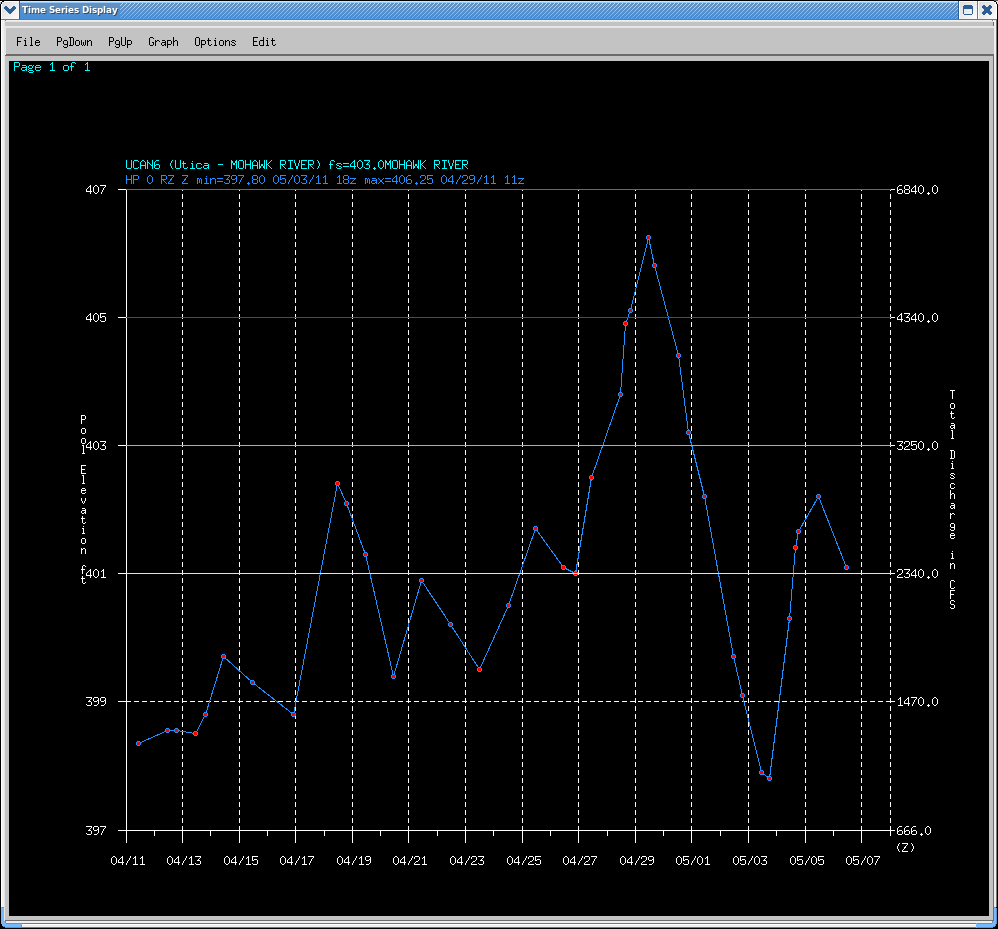
Task: Open the File menu
Action: pos(28,42)
